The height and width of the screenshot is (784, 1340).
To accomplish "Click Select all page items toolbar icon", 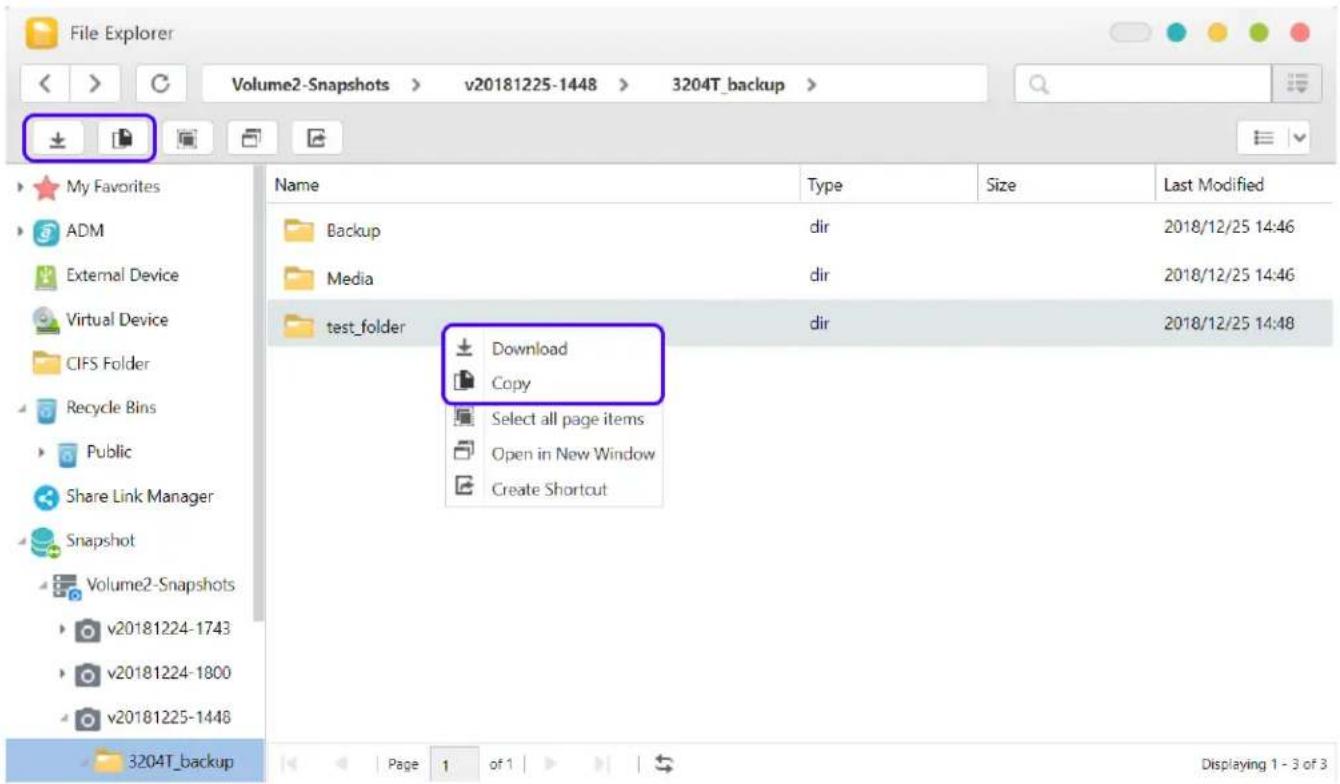I will [x=186, y=138].
